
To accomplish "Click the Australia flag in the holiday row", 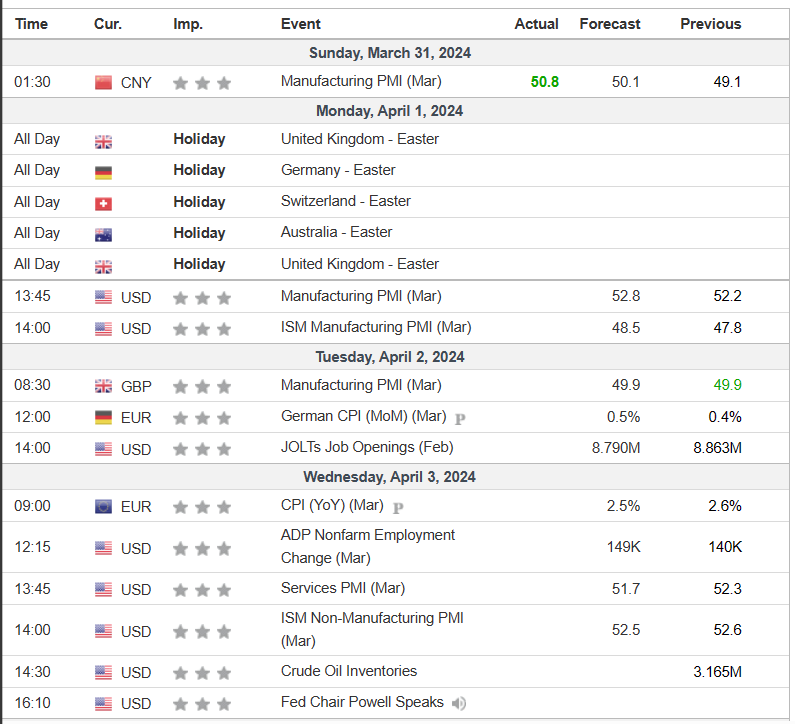I will tap(103, 234).
